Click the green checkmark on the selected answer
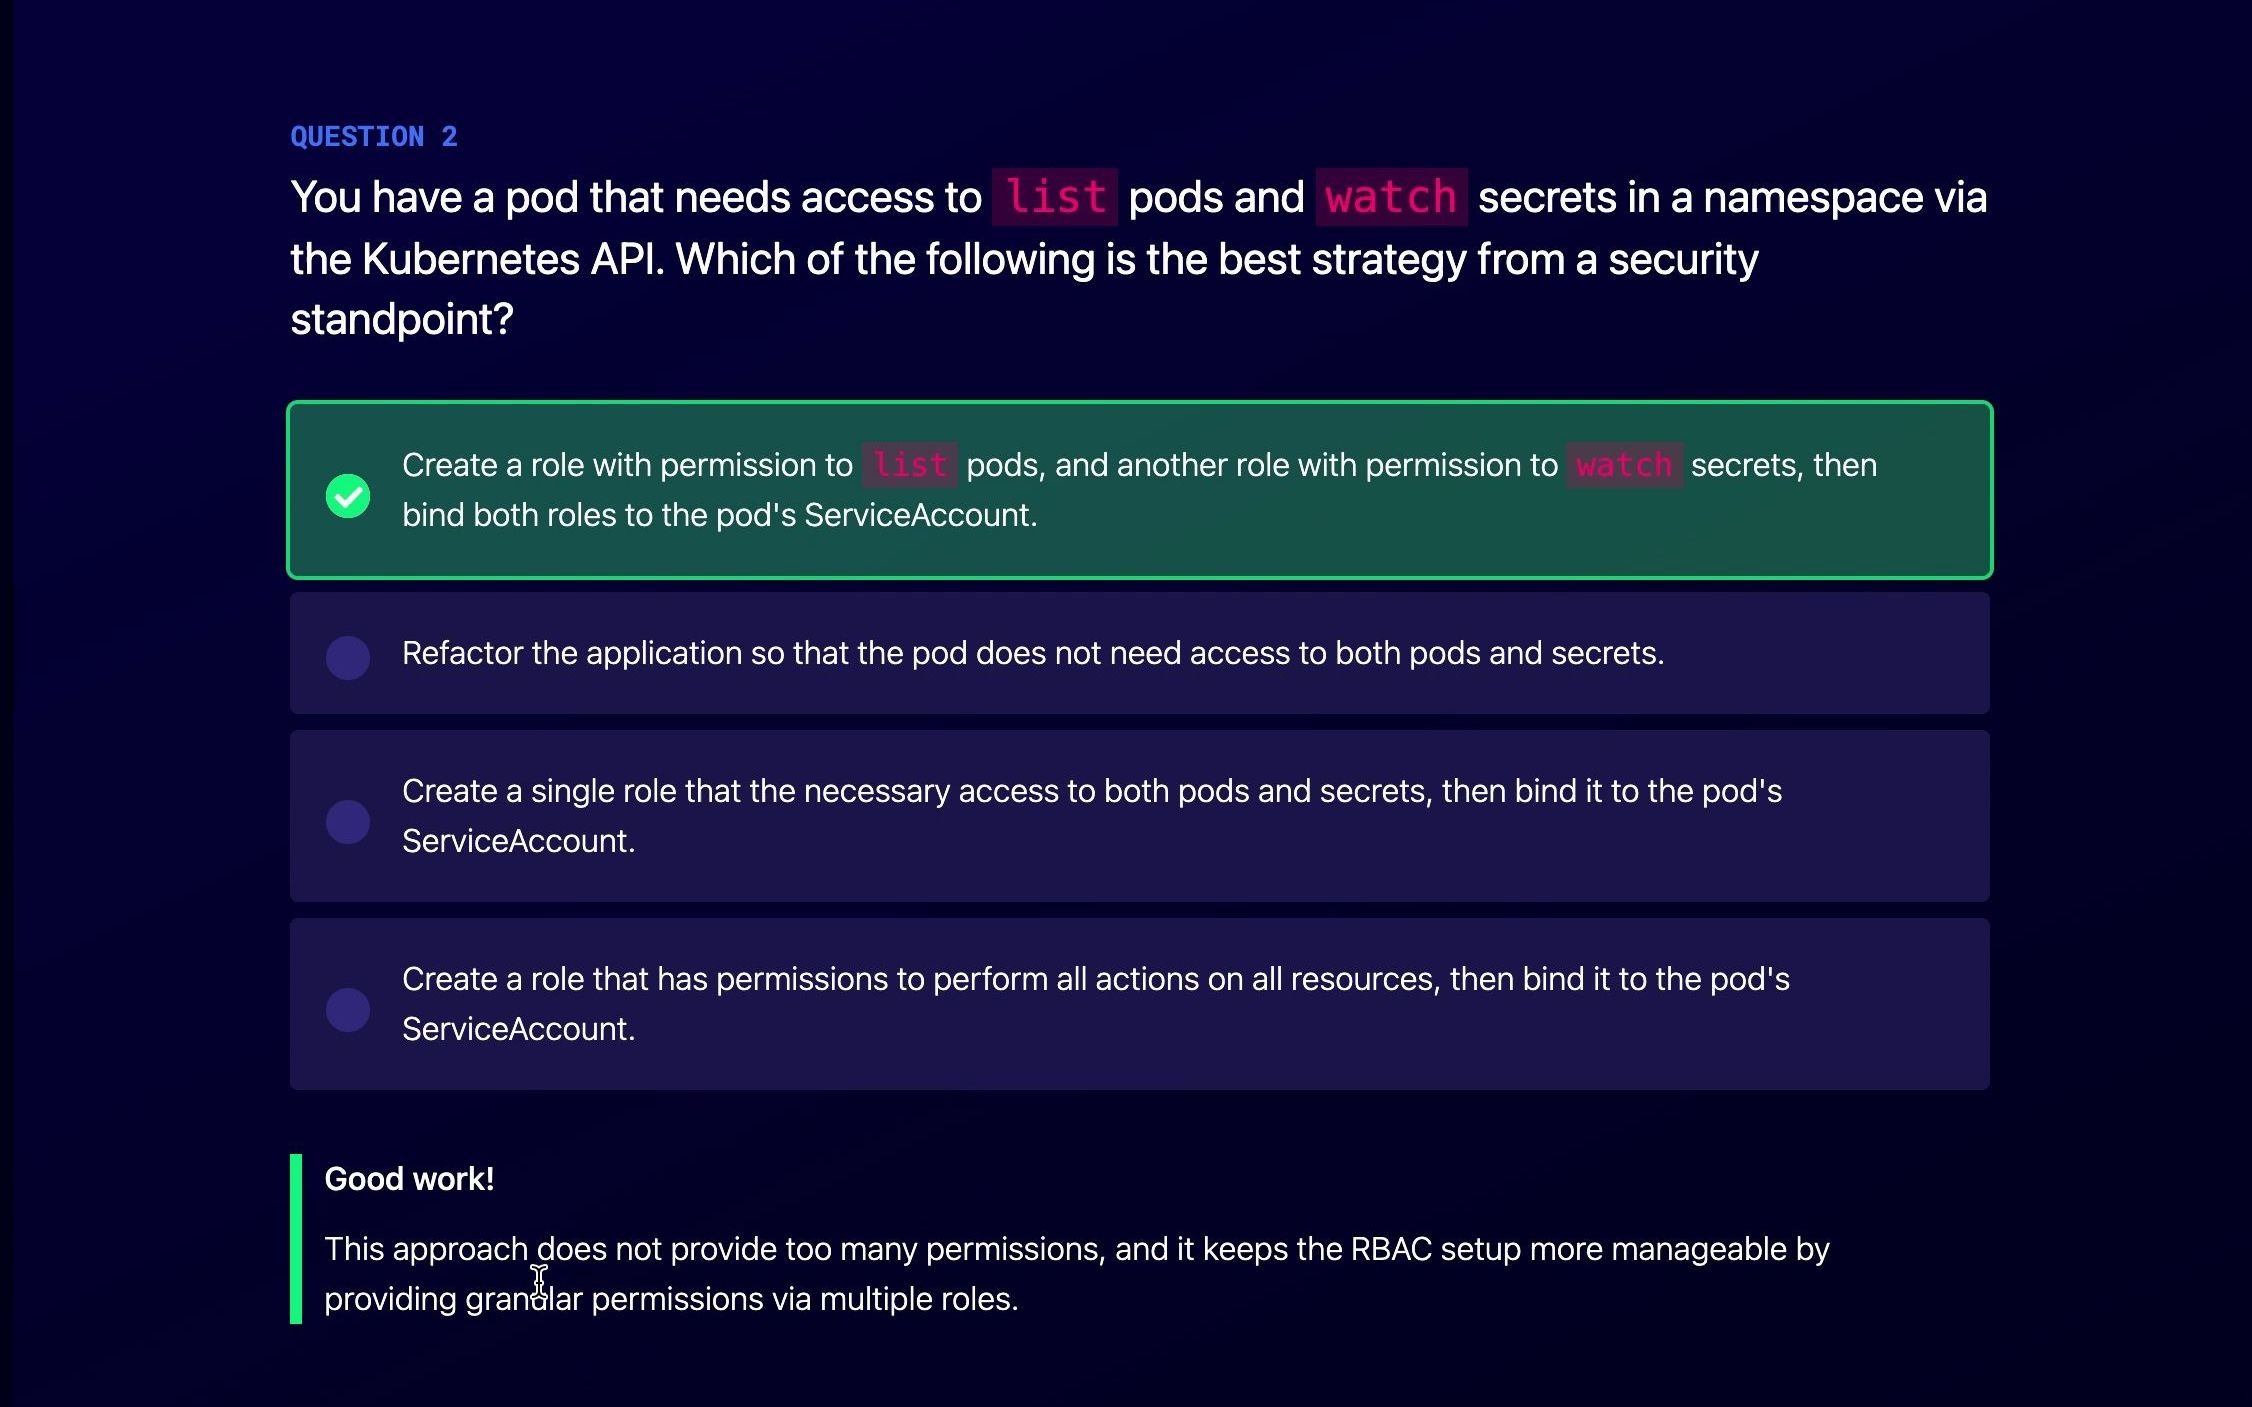2252x1407 pixels. [x=348, y=495]
